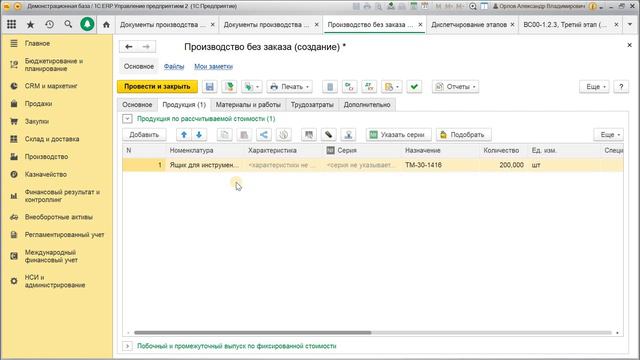640x360 pixels.
Task: Click the Добавить button
Action: (144, 135)
